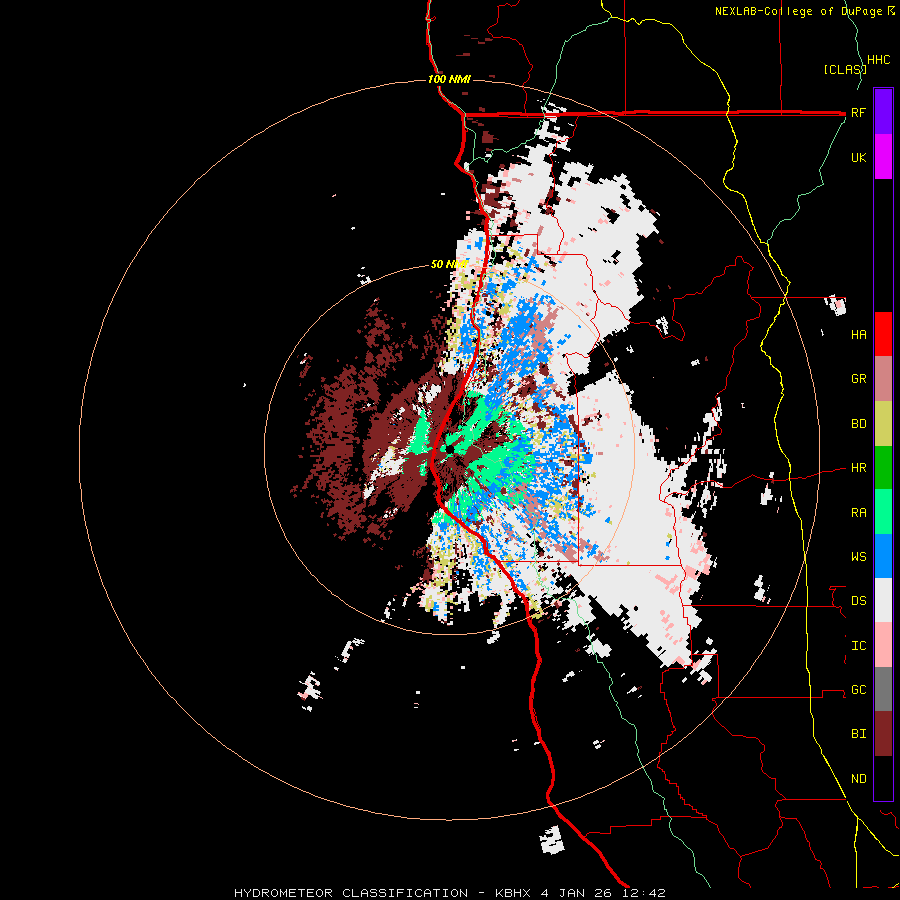Click the RF purple legend swatch
This screenshot has width=900, height=900.
[883, 111]
